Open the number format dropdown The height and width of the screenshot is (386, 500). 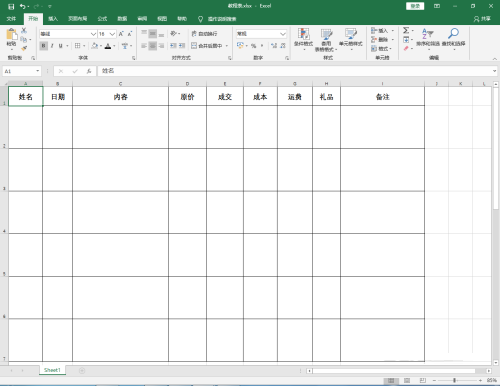click(x=283, y=34)
